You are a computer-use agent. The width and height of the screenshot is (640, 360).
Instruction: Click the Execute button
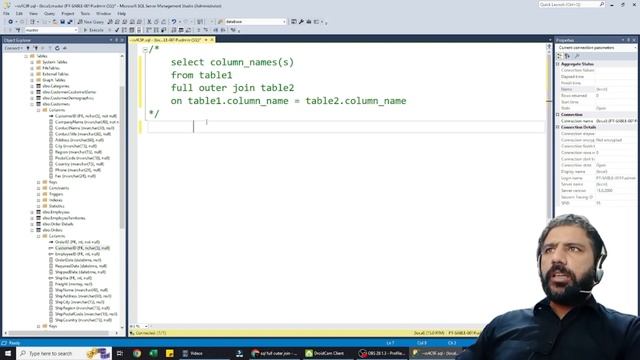(x=93, y=30)
